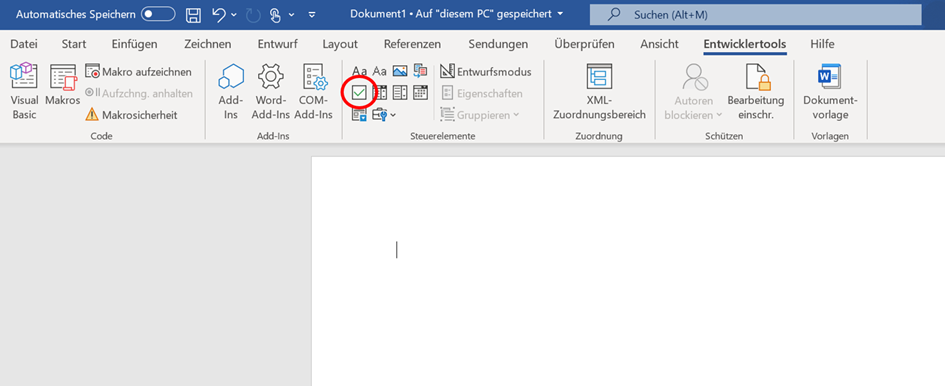
Task: Switch to the Referenzen tab
Action: pos(412,44)
